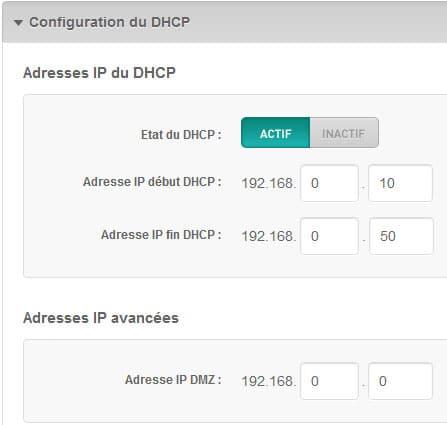Image resolution: width=447 pixels, height=425 pixels.
Task: Enable DHCP with the ACTIF switch
Action: [275, 133]
